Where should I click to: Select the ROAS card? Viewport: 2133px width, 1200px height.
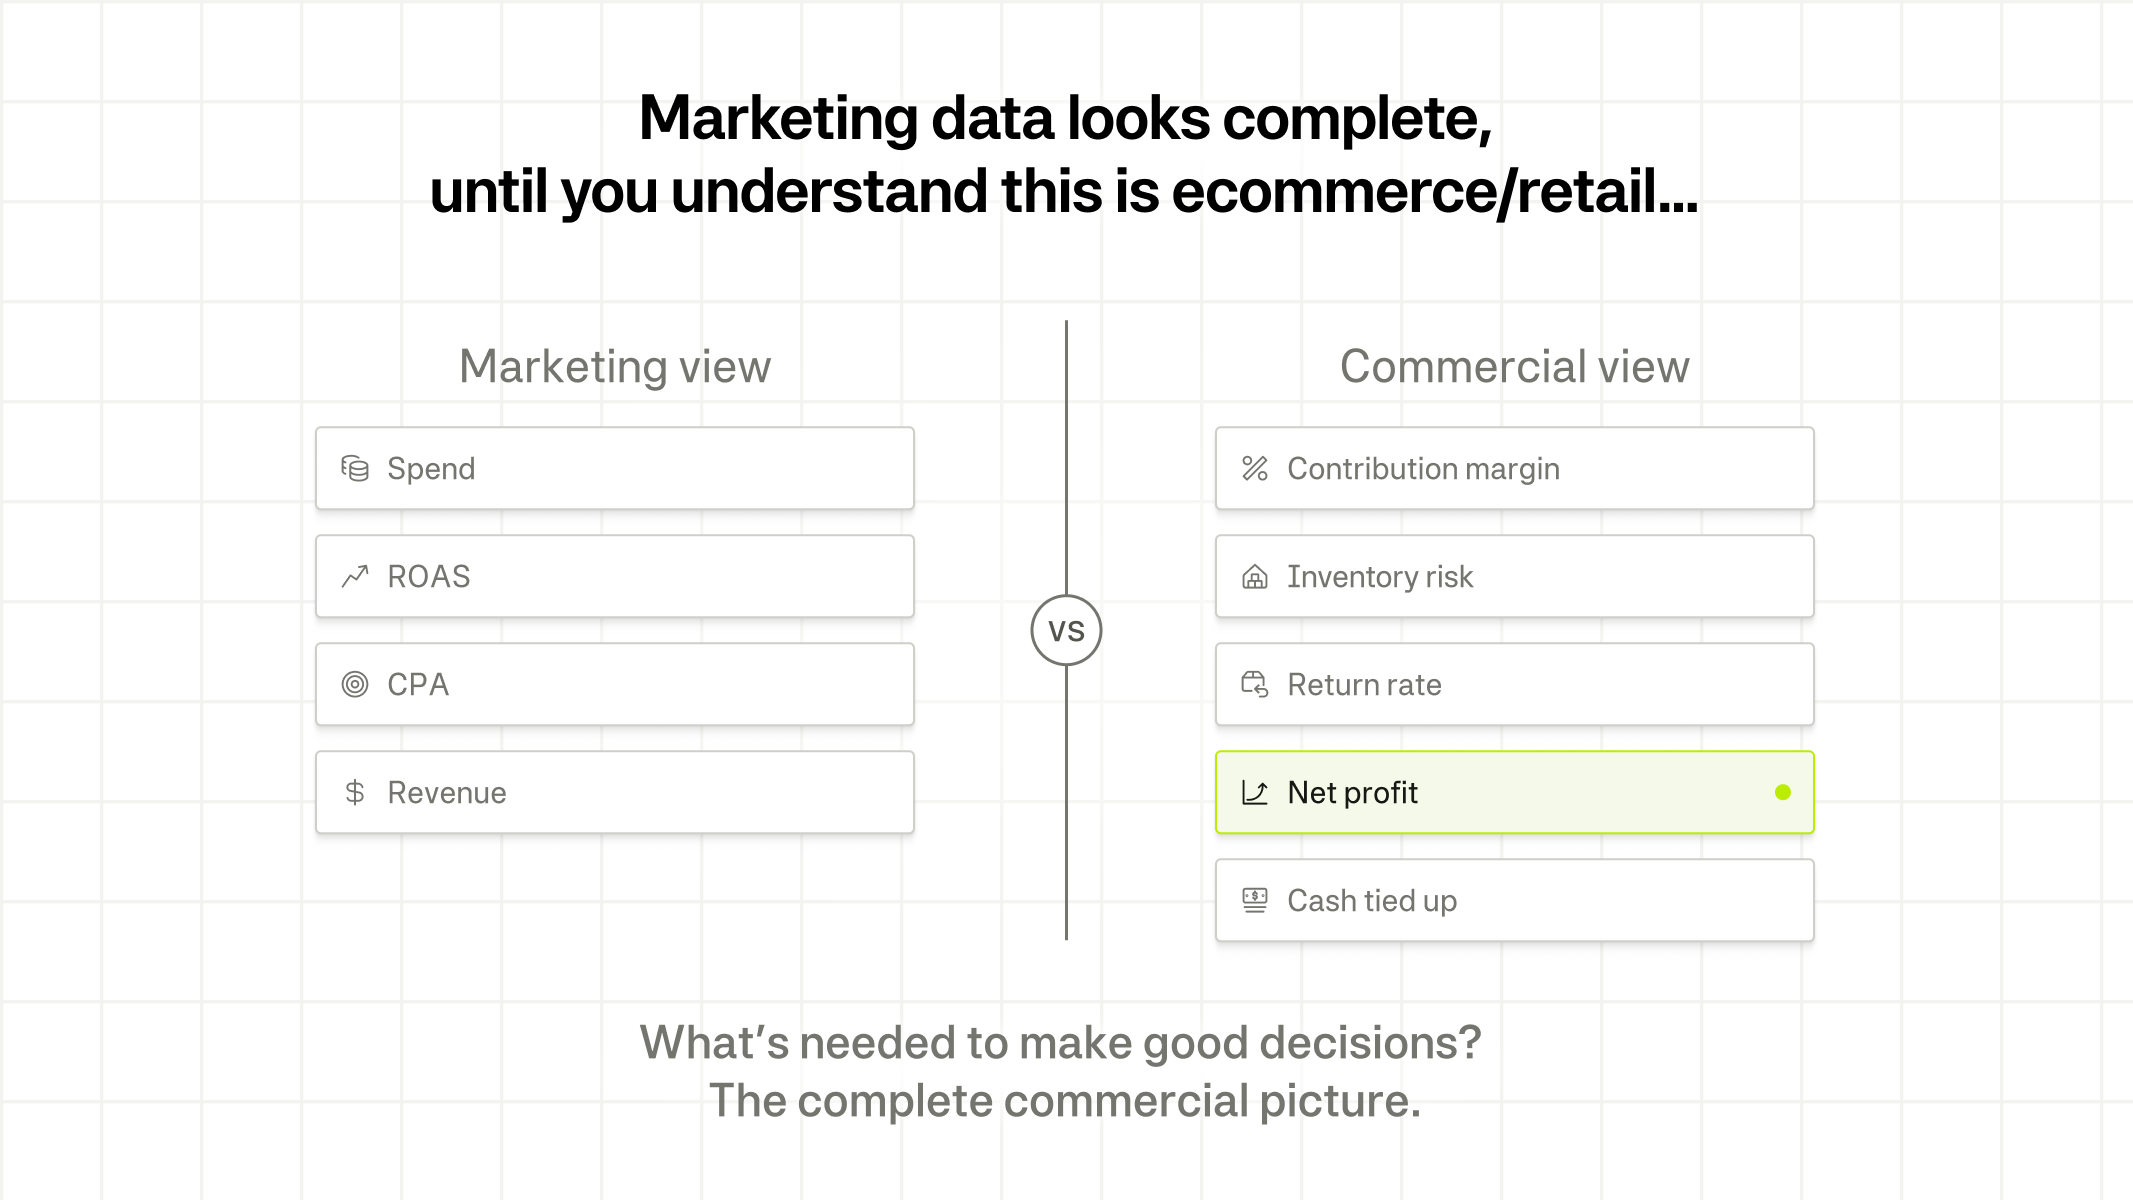pyautogui.click(x=614, y=577)
